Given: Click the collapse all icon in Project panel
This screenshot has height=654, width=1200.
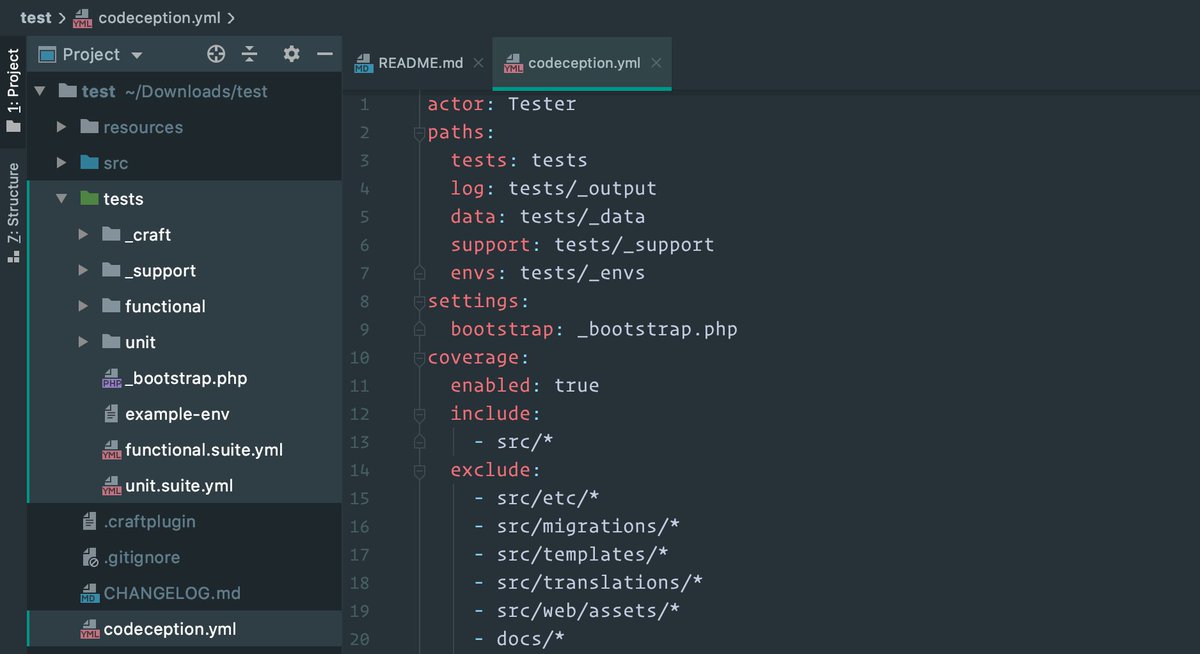Looking at the screenshot, I should (250, 54).
